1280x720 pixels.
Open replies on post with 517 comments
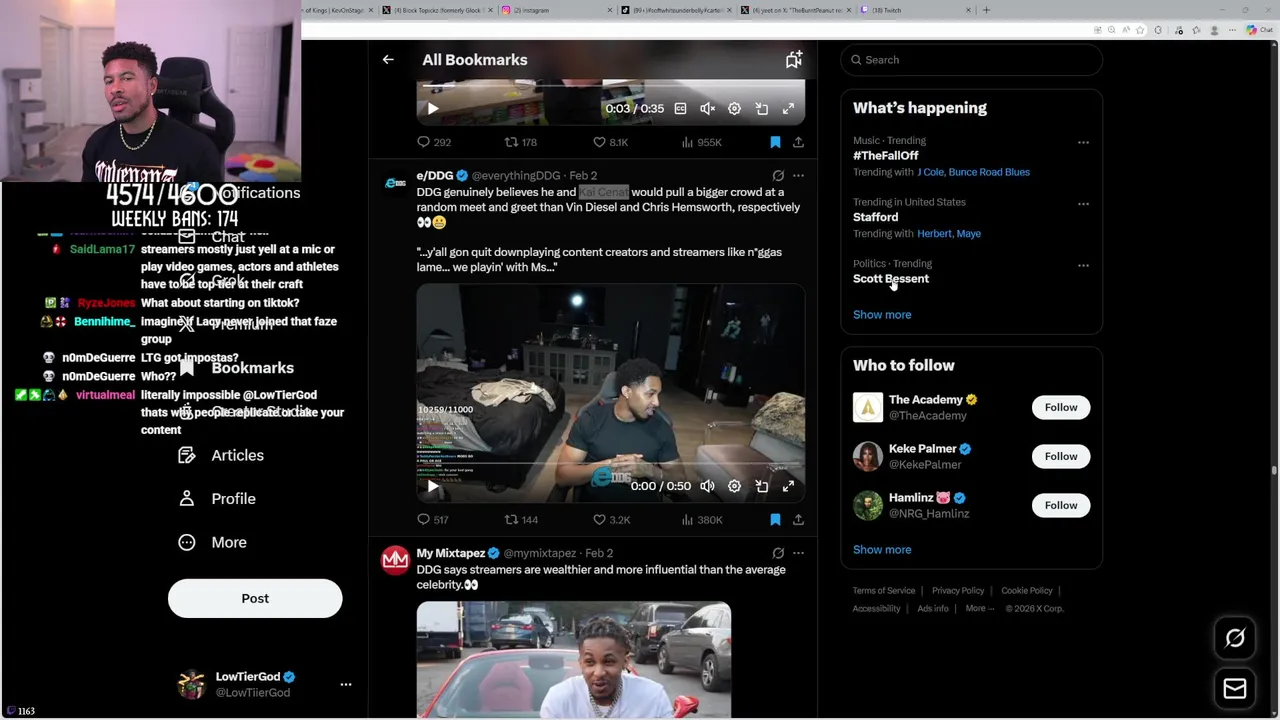click(x=433, y=520)
